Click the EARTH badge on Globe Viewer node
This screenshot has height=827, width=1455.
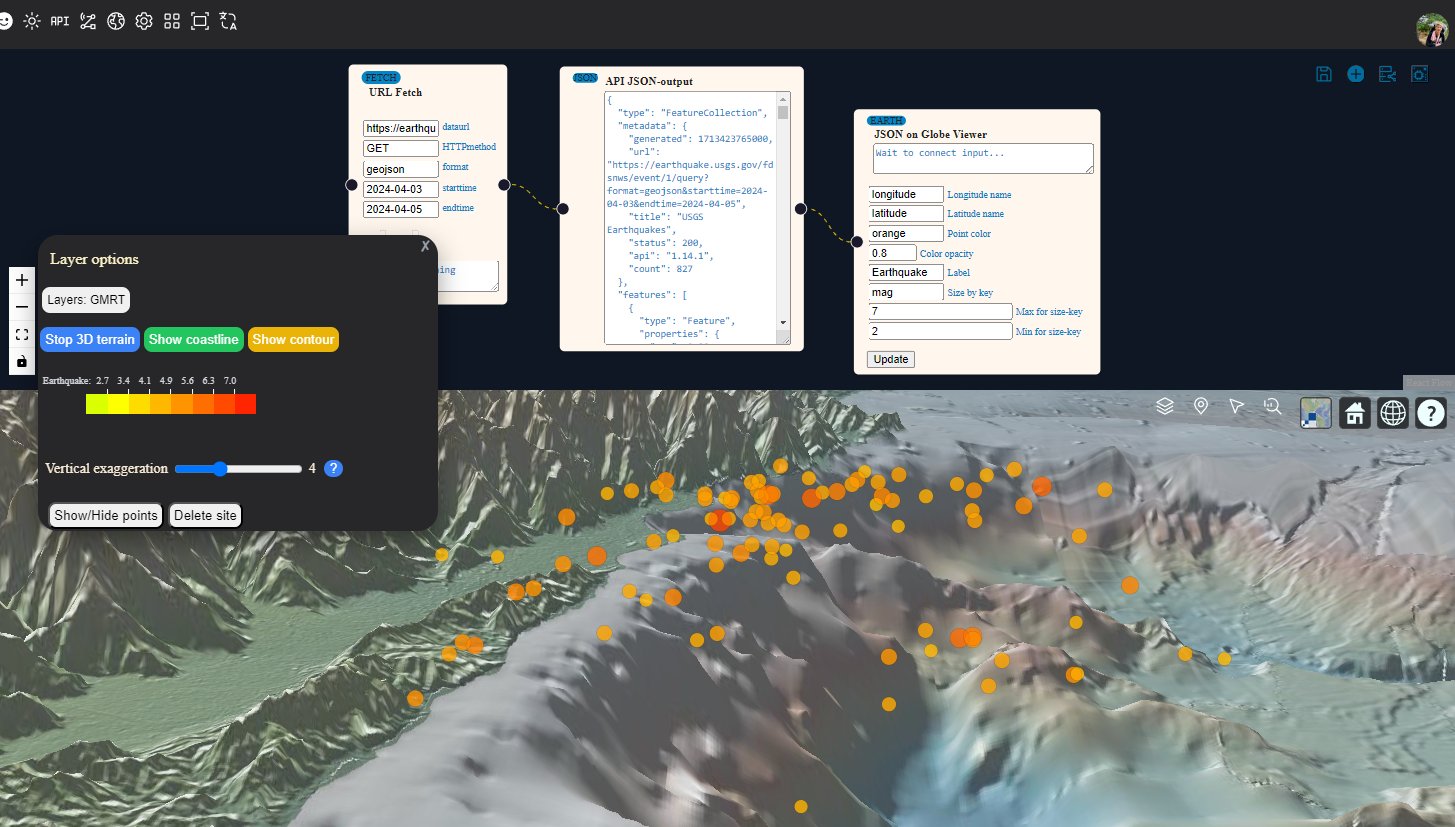point(886,120)
